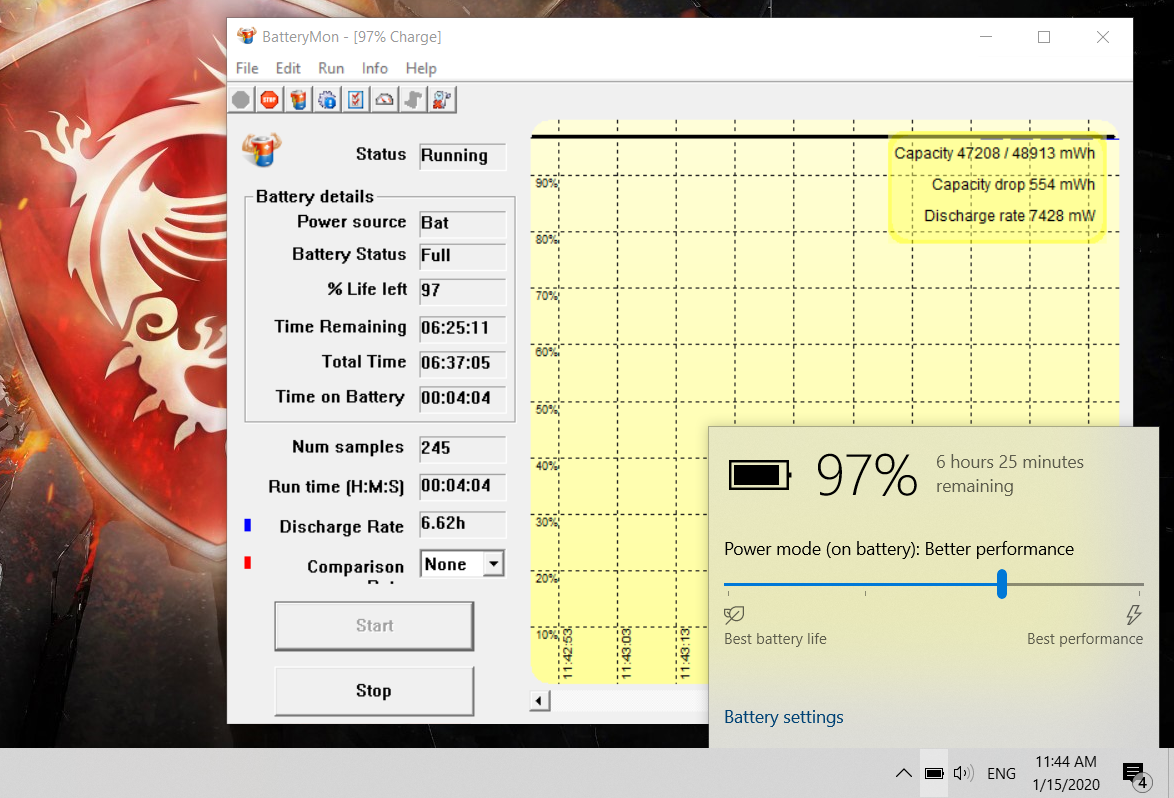The width and height of the screenshot is (1174, 798).
Task: Click the 'Best performance' label
Action: click(1085, 639)
